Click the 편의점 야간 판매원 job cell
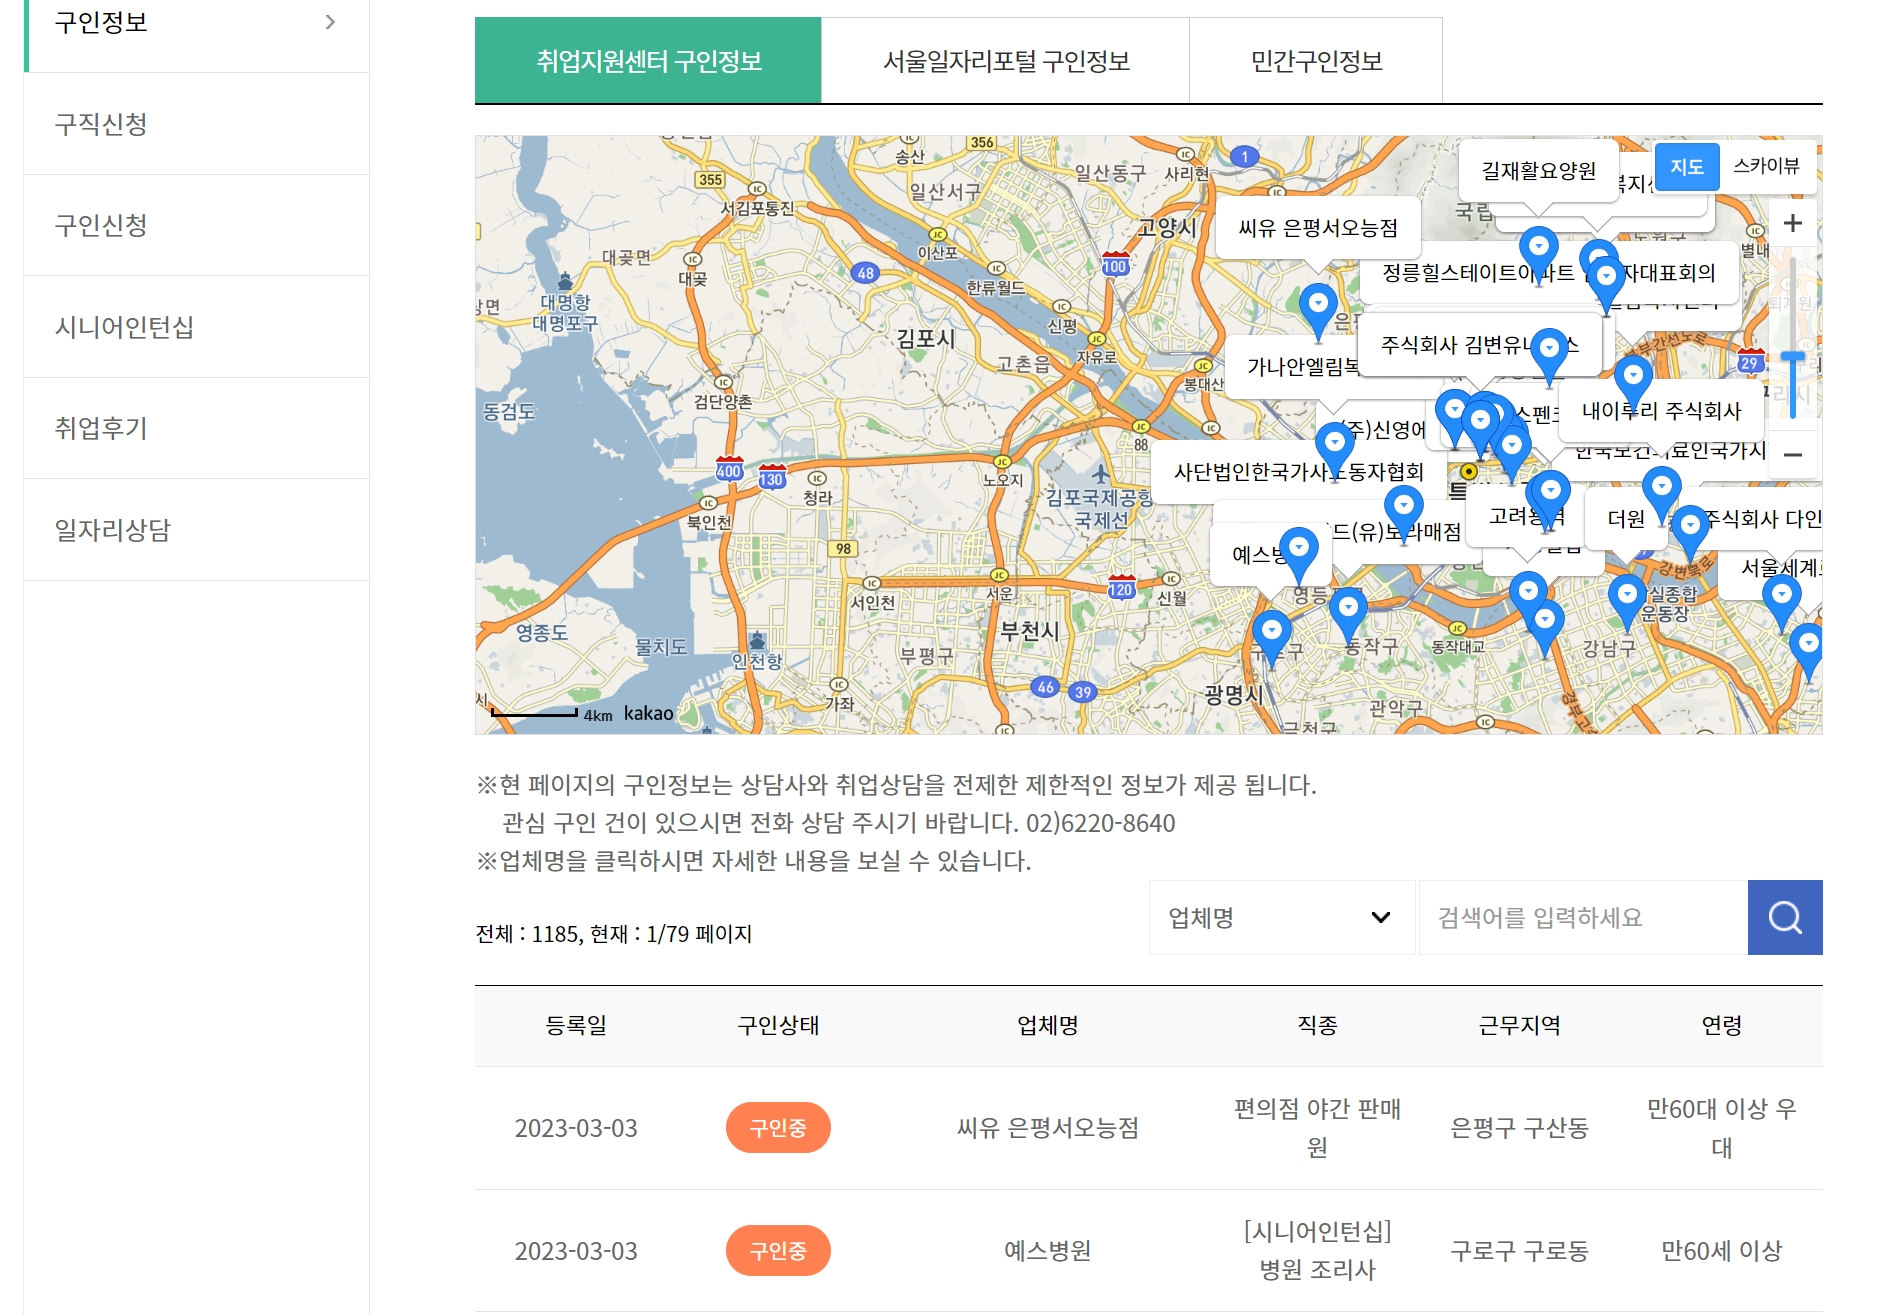1897x1315 pixels. click(x=1317, y=1128)
